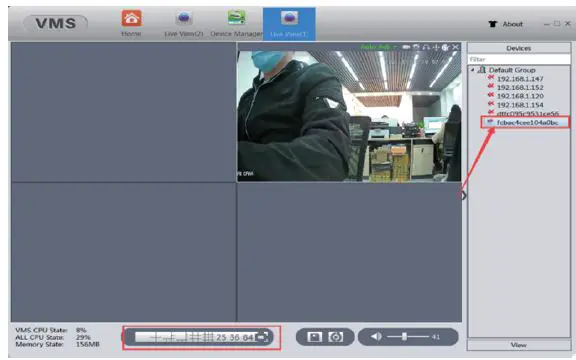Image resolution: width=576 pixels, height=360 pixels.
Task: Select device 192.168.1.120
Action: coord(520,96)
